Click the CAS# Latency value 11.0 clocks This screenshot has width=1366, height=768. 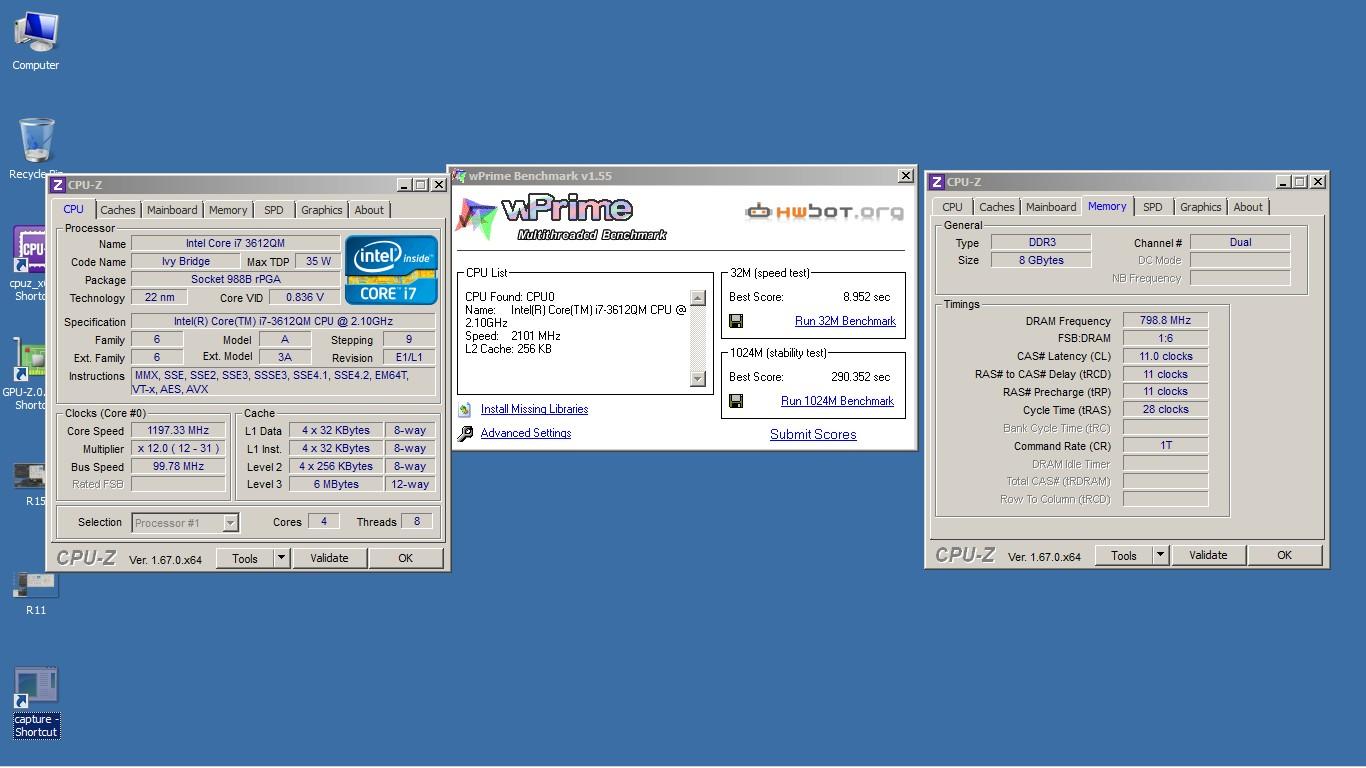pyautogui.click(x=1165, y=356)
